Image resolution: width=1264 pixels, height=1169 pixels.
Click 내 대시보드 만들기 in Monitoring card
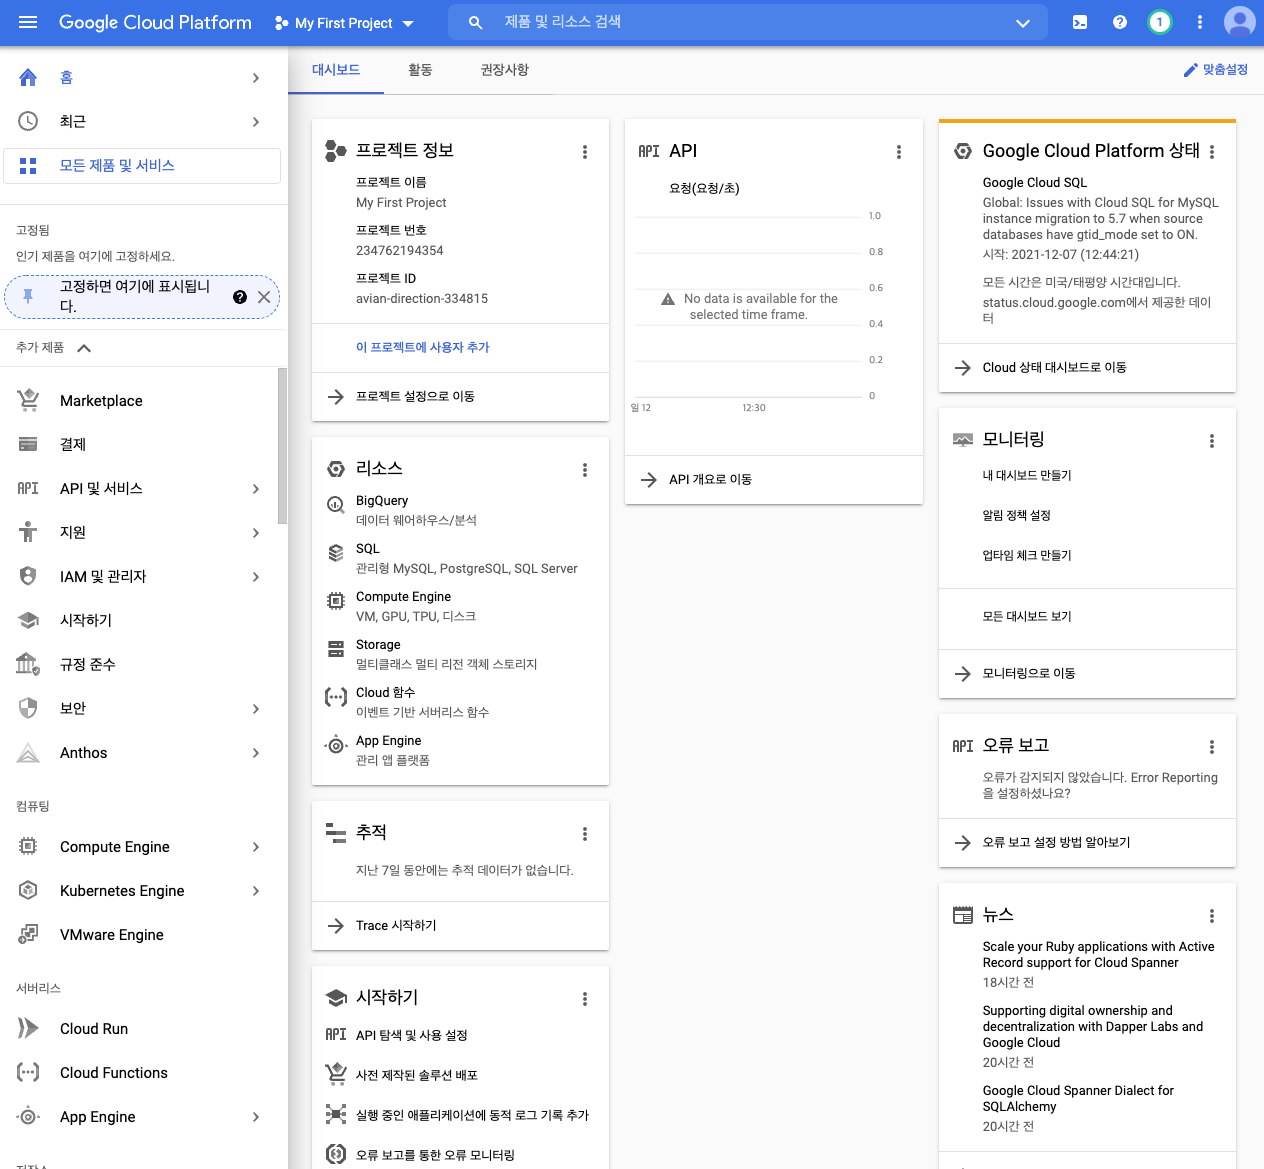(1027, 476)
